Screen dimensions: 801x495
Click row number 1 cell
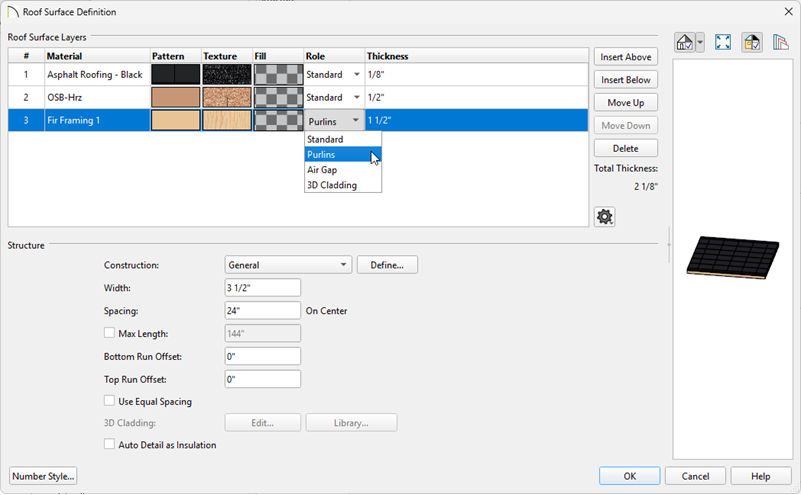[26, 75]
